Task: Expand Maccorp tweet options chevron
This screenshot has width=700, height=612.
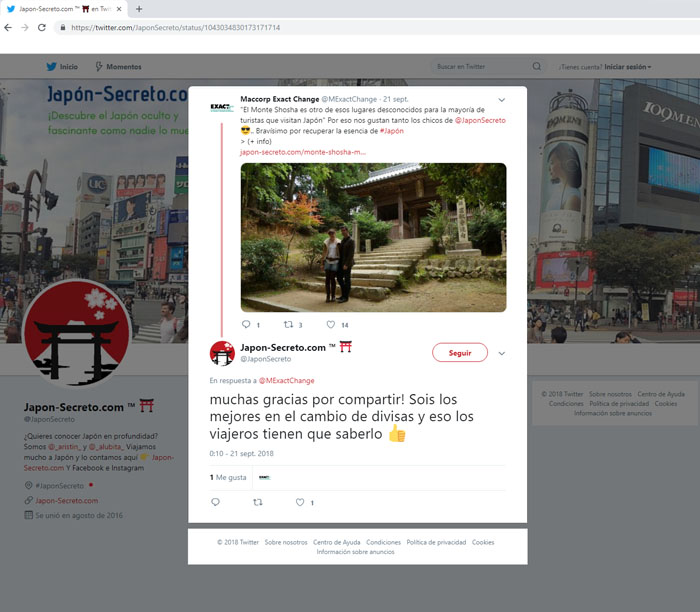Action: click(502, 100)
